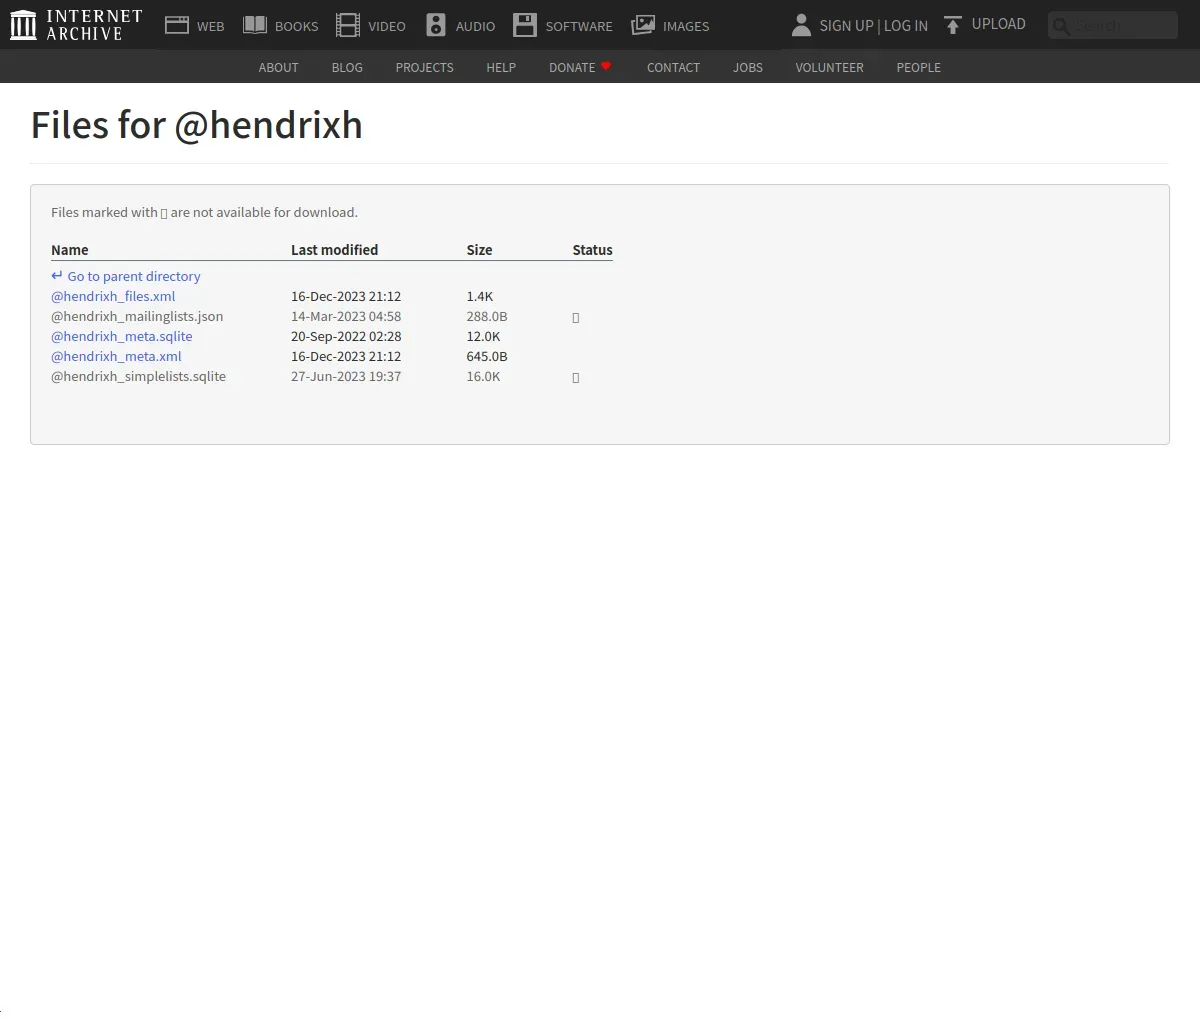Download @hendrixh_files.xml

coord(113,296)
